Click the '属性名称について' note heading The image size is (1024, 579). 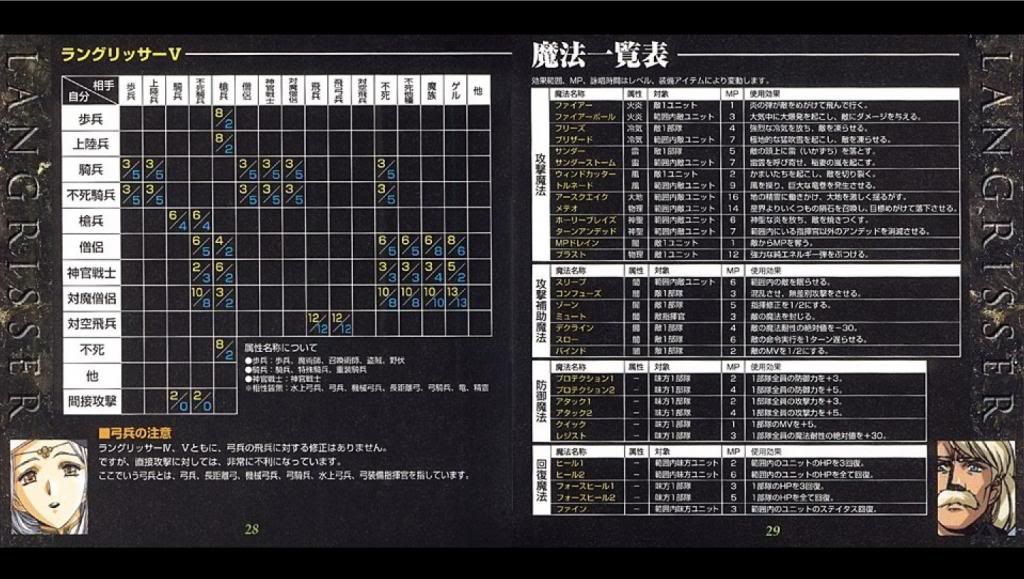pos(280,348)
